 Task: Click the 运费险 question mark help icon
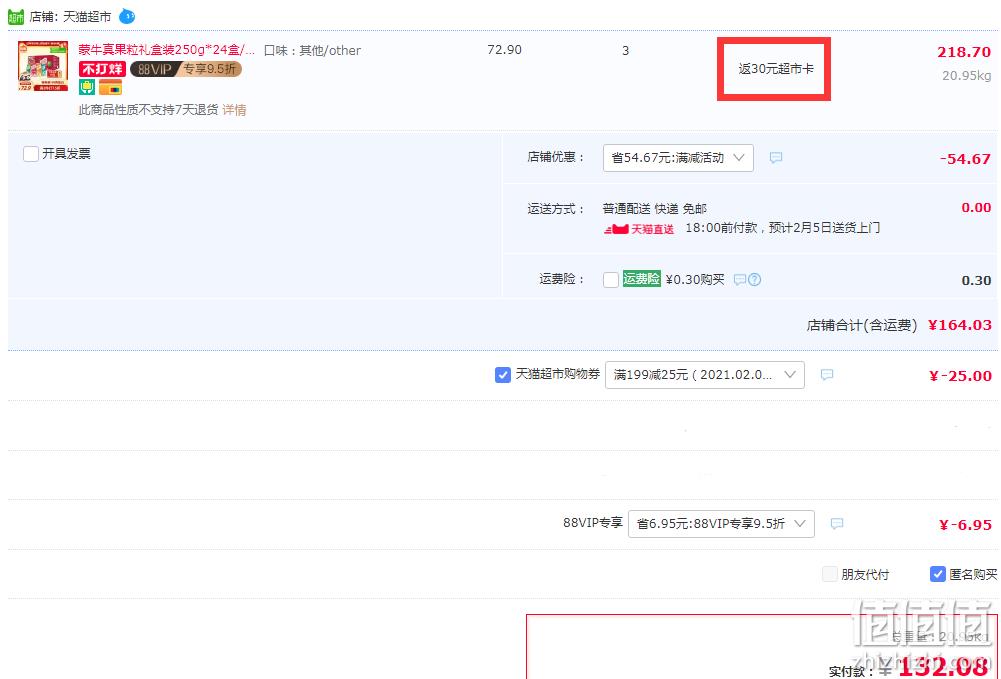(x=755, y=280)
